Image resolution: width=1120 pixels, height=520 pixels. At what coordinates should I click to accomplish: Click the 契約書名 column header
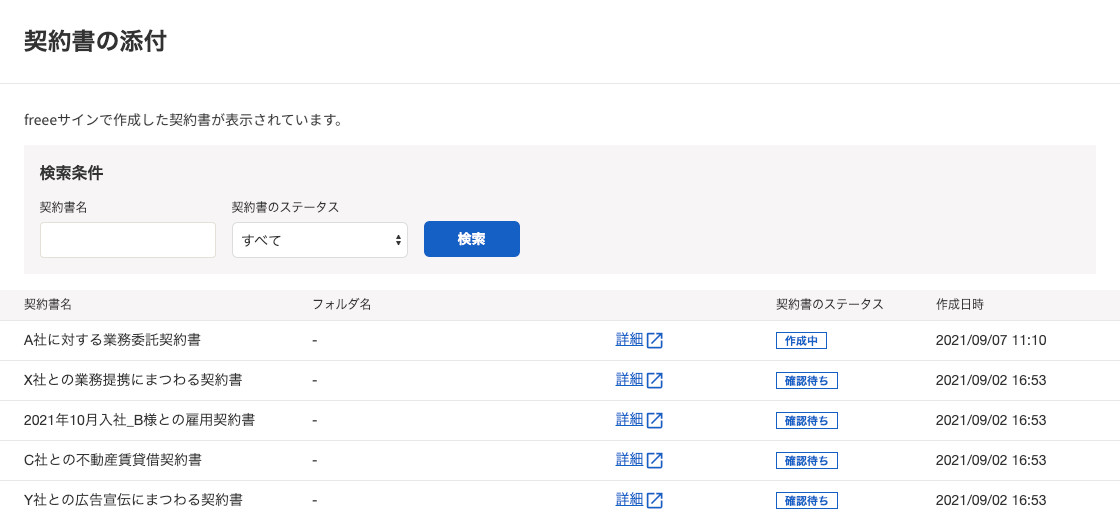pyautogui.click(x=48, y=304)
